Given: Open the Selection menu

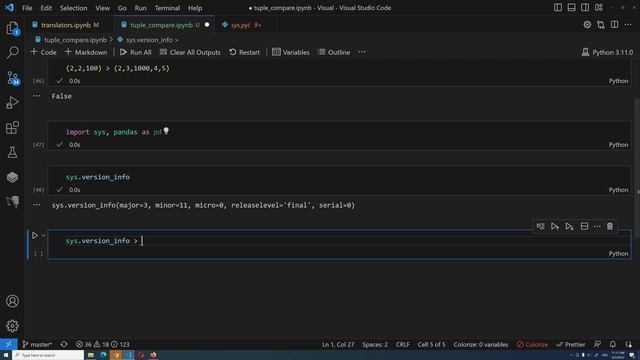Looking at the screenshot, I should pyautogui.click(x=73, y=8).
